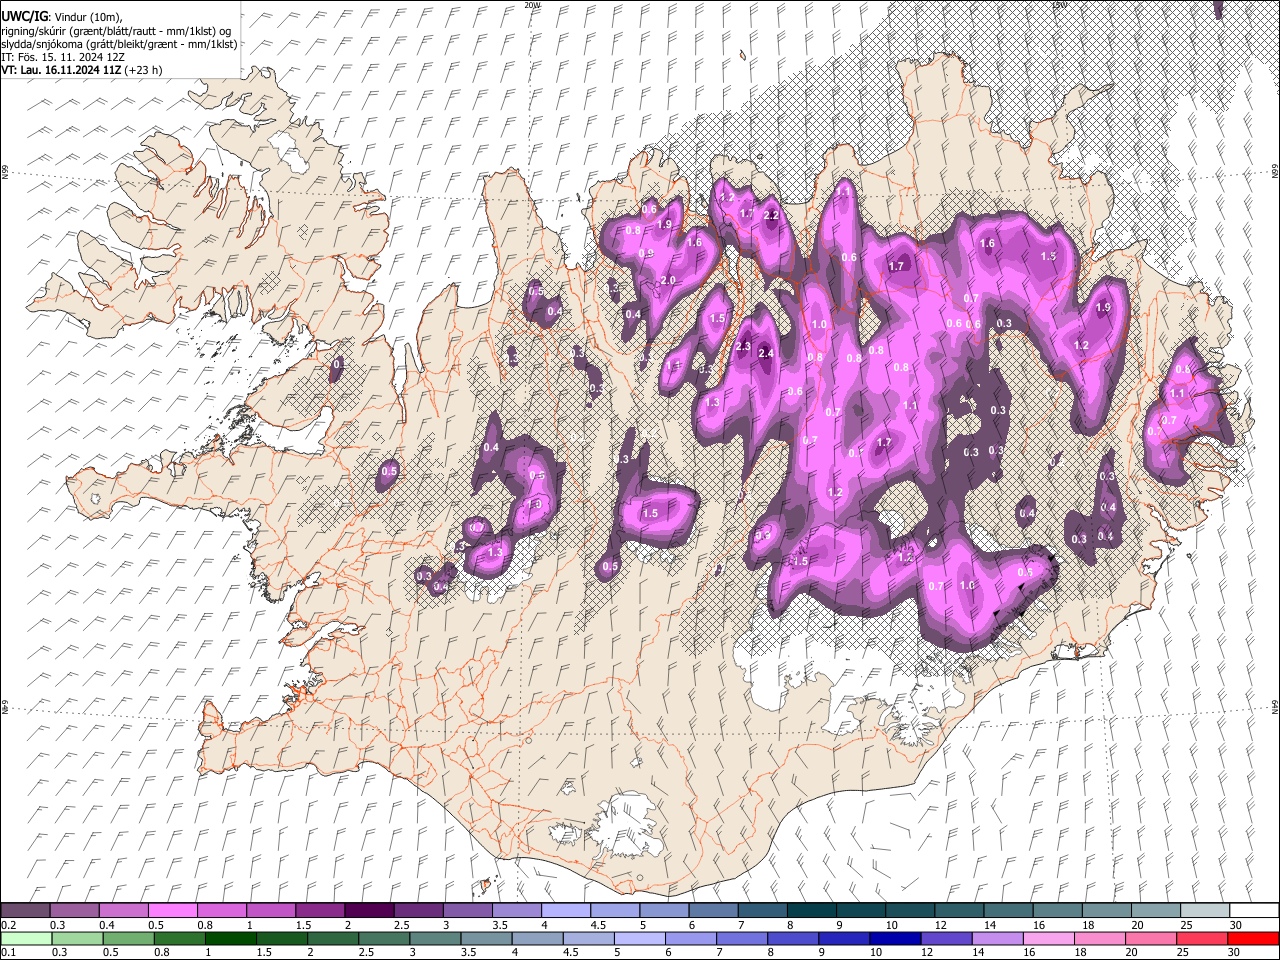Select the 'rigning/skúrir' legend description line
This screenshot has height=960, width=1280.
118,31
